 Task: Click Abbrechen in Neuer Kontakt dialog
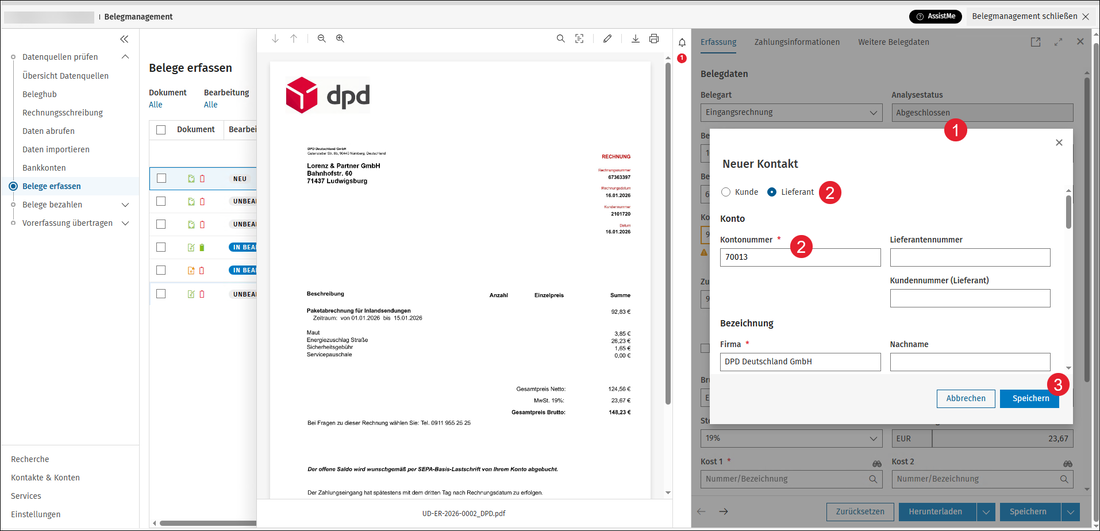966,398
